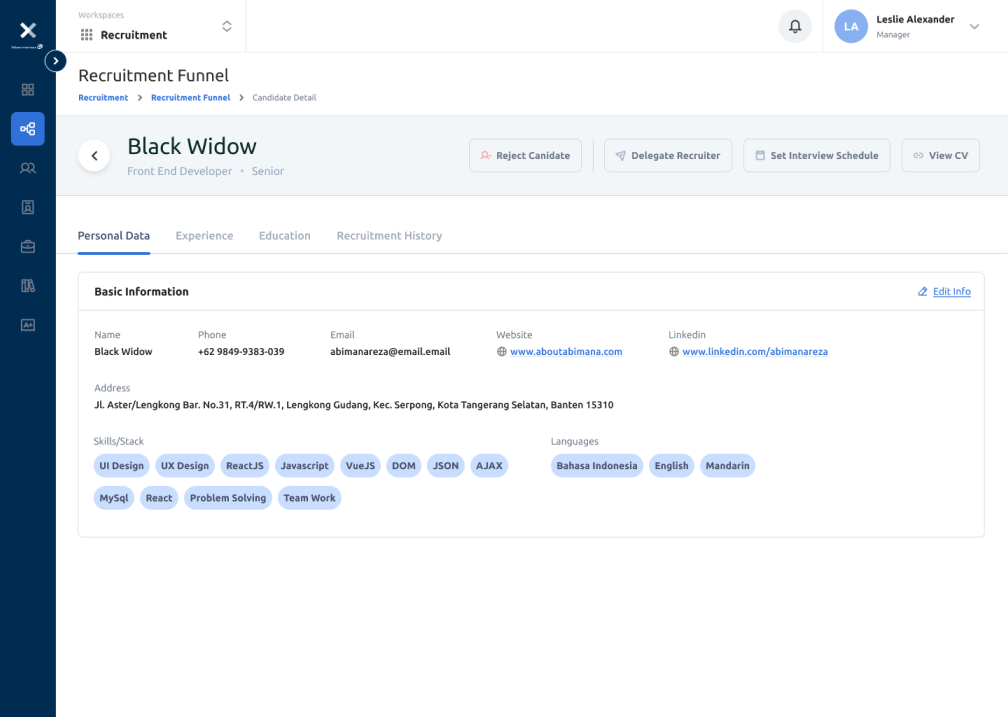Viewport: 1008px width, 717px height.
Task: Switch to the Recruitment History tab
Action: click(389, 236)
